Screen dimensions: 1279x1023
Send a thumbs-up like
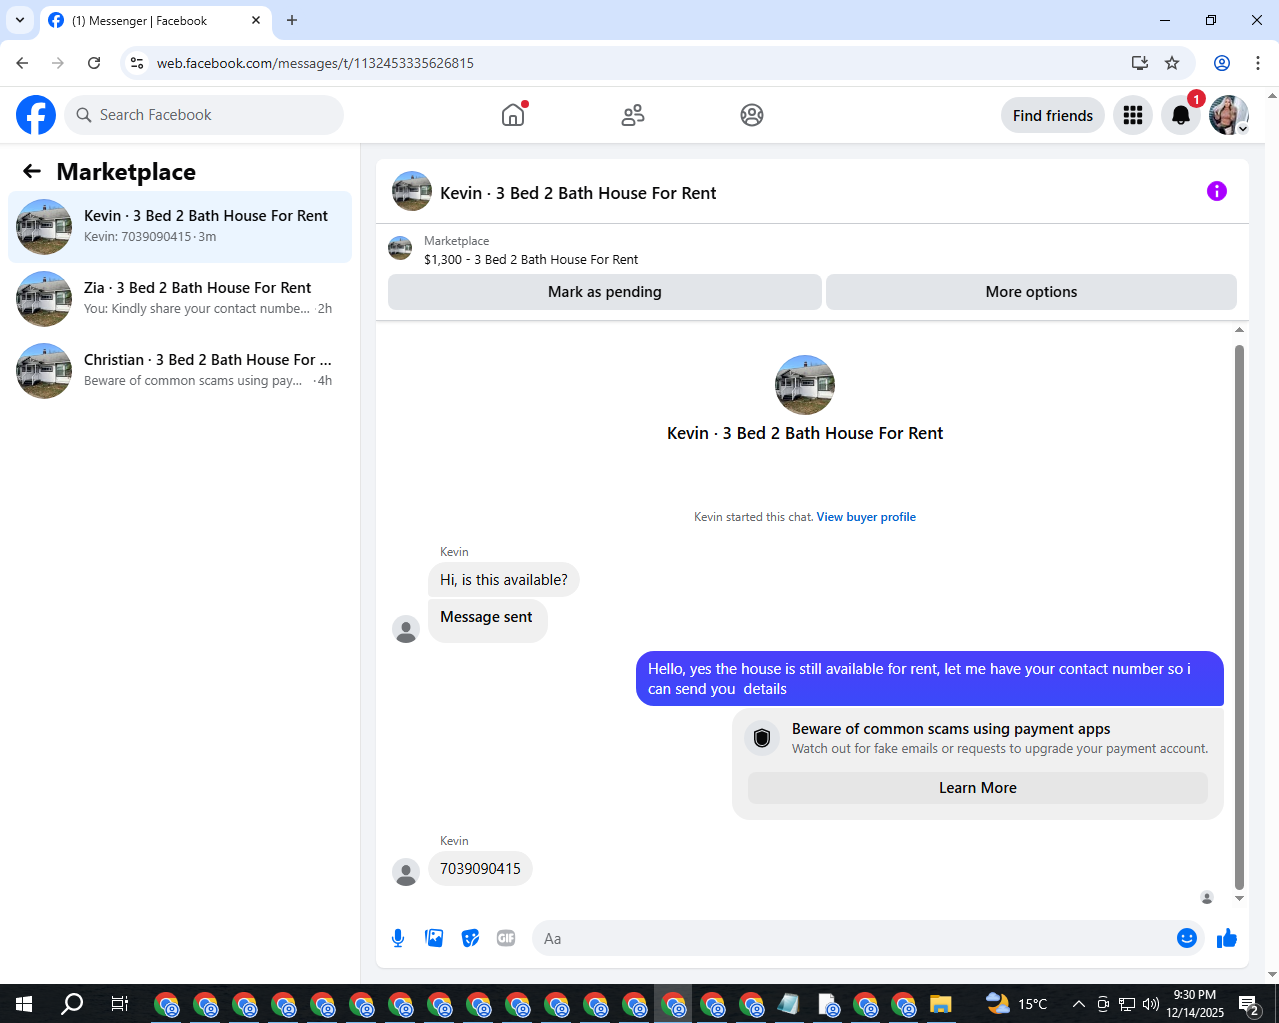1227,938
